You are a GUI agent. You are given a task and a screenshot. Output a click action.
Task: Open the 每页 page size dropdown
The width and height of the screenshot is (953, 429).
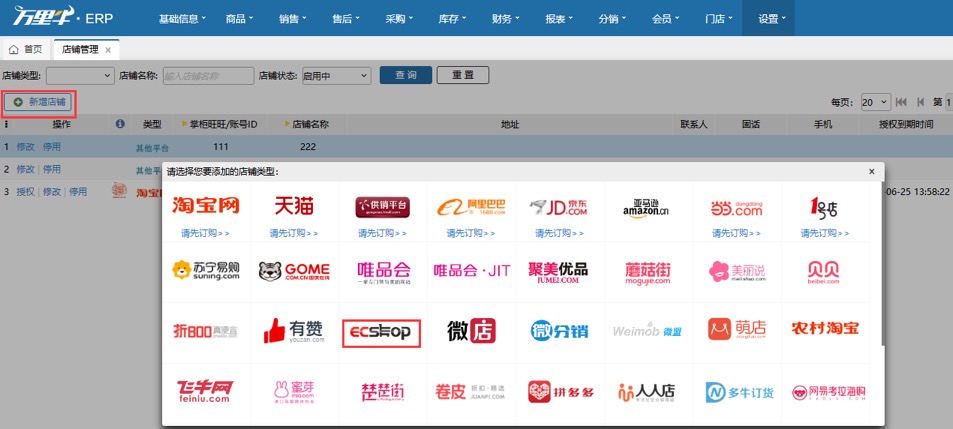click(x=876, y=102)
